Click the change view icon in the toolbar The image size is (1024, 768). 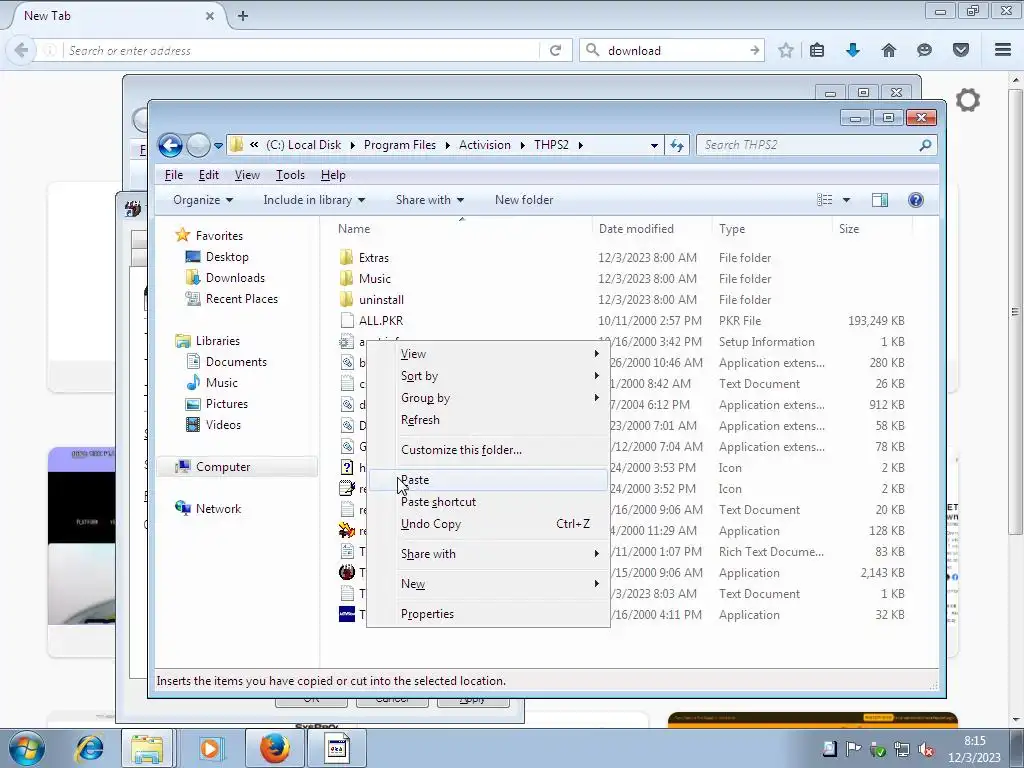(825, 200)
